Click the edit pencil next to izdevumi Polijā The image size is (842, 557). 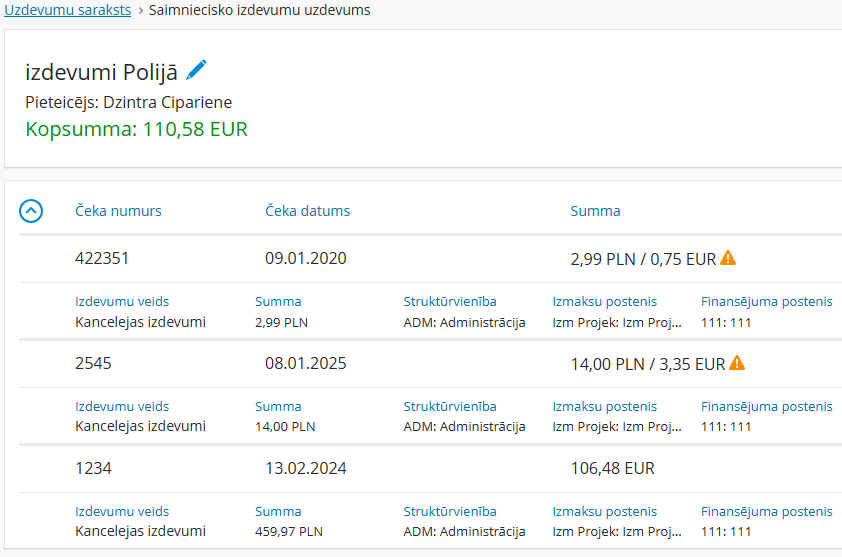click(197, 70)
